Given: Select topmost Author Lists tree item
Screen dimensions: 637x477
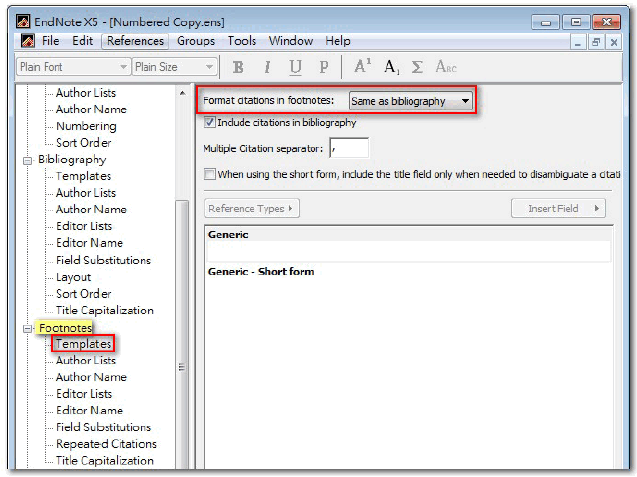Looking at the screenshot, I should (86, 93).
